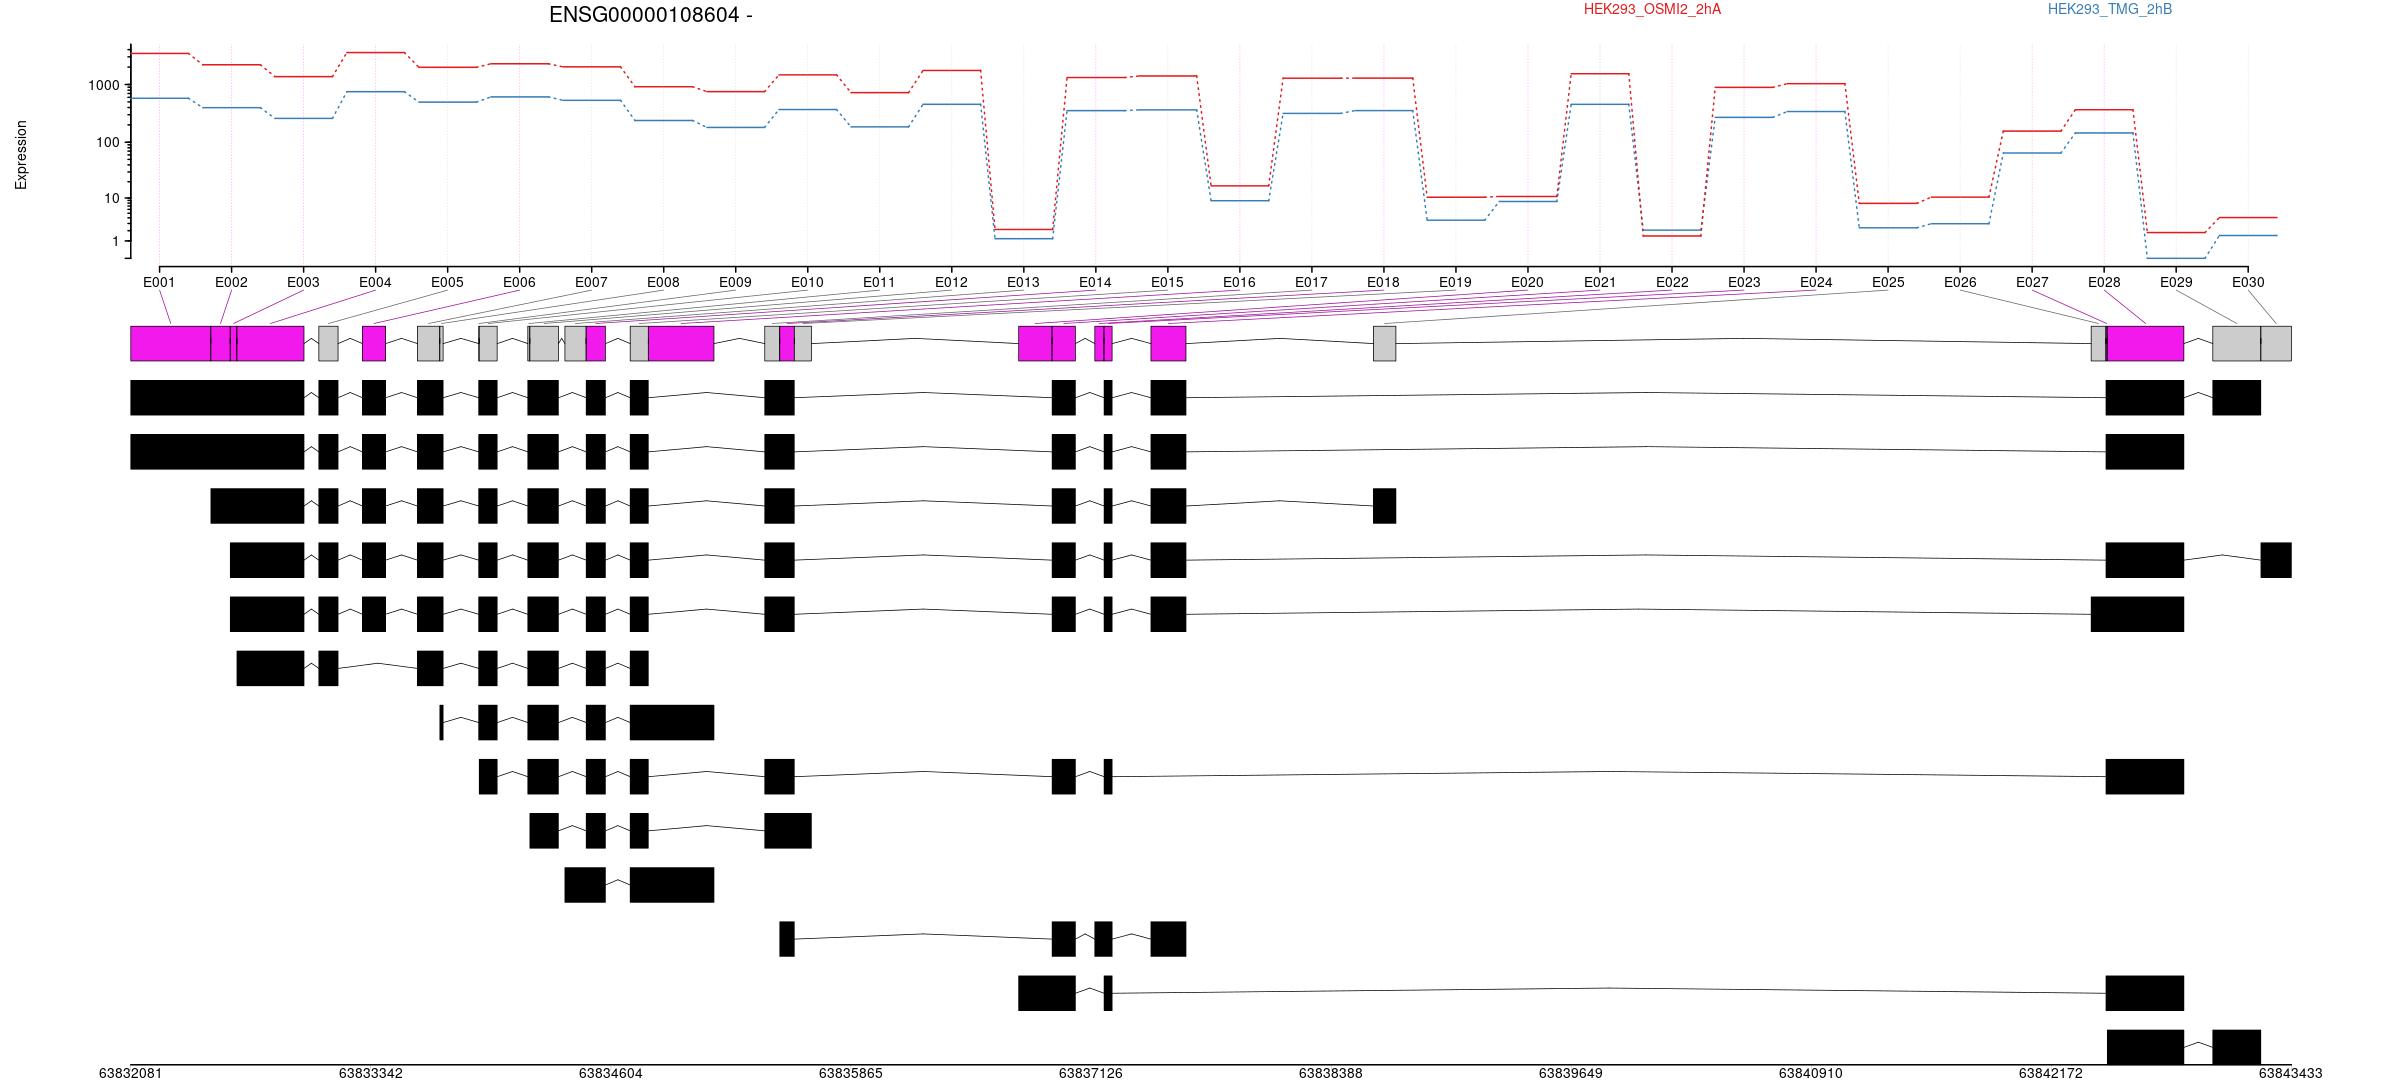Click genomic coordinate 63832081
This screenshot has height=1090, width=2400.
coord(130,1073)
